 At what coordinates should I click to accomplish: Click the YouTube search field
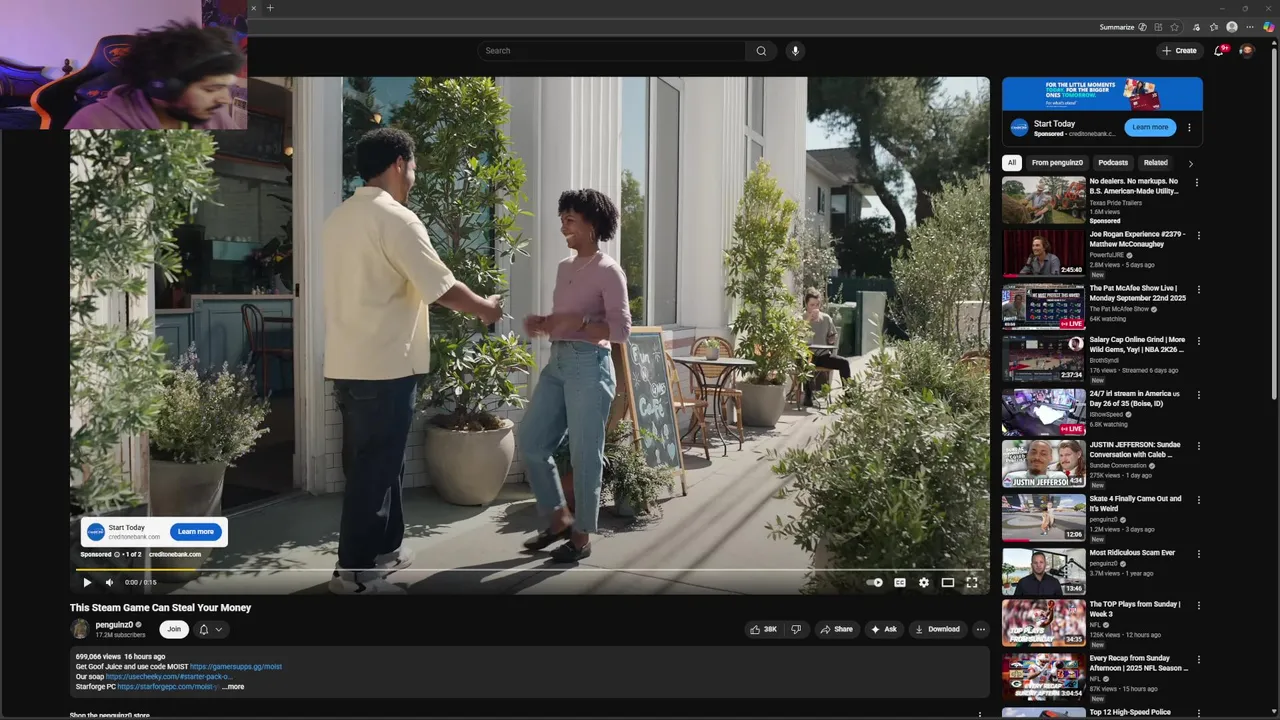(612, 51)
